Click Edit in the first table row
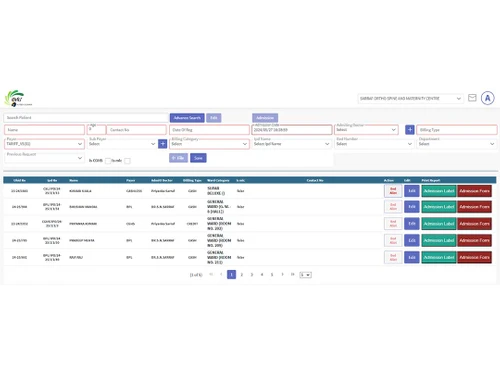The image size is (500, 375). pos(412,191)
